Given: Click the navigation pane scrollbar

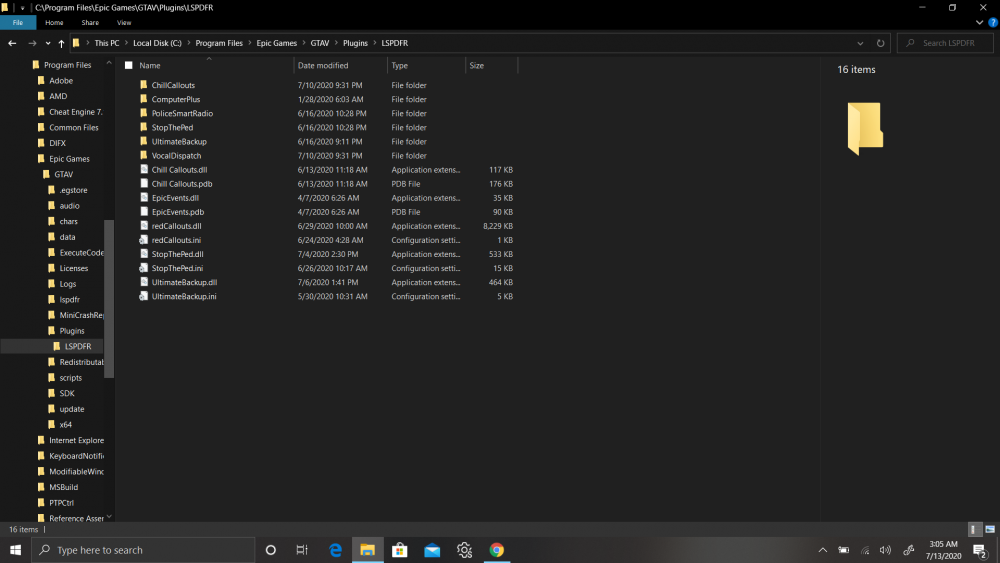Looking at the screenshot, I should (109, 298).
